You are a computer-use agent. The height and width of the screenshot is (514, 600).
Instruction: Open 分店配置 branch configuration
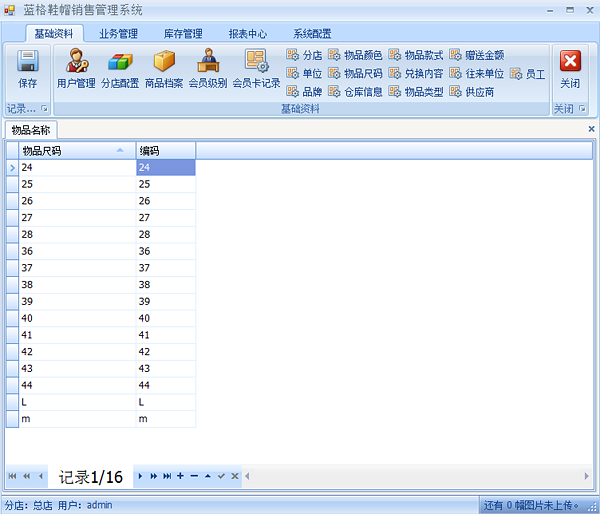[120, 68]
